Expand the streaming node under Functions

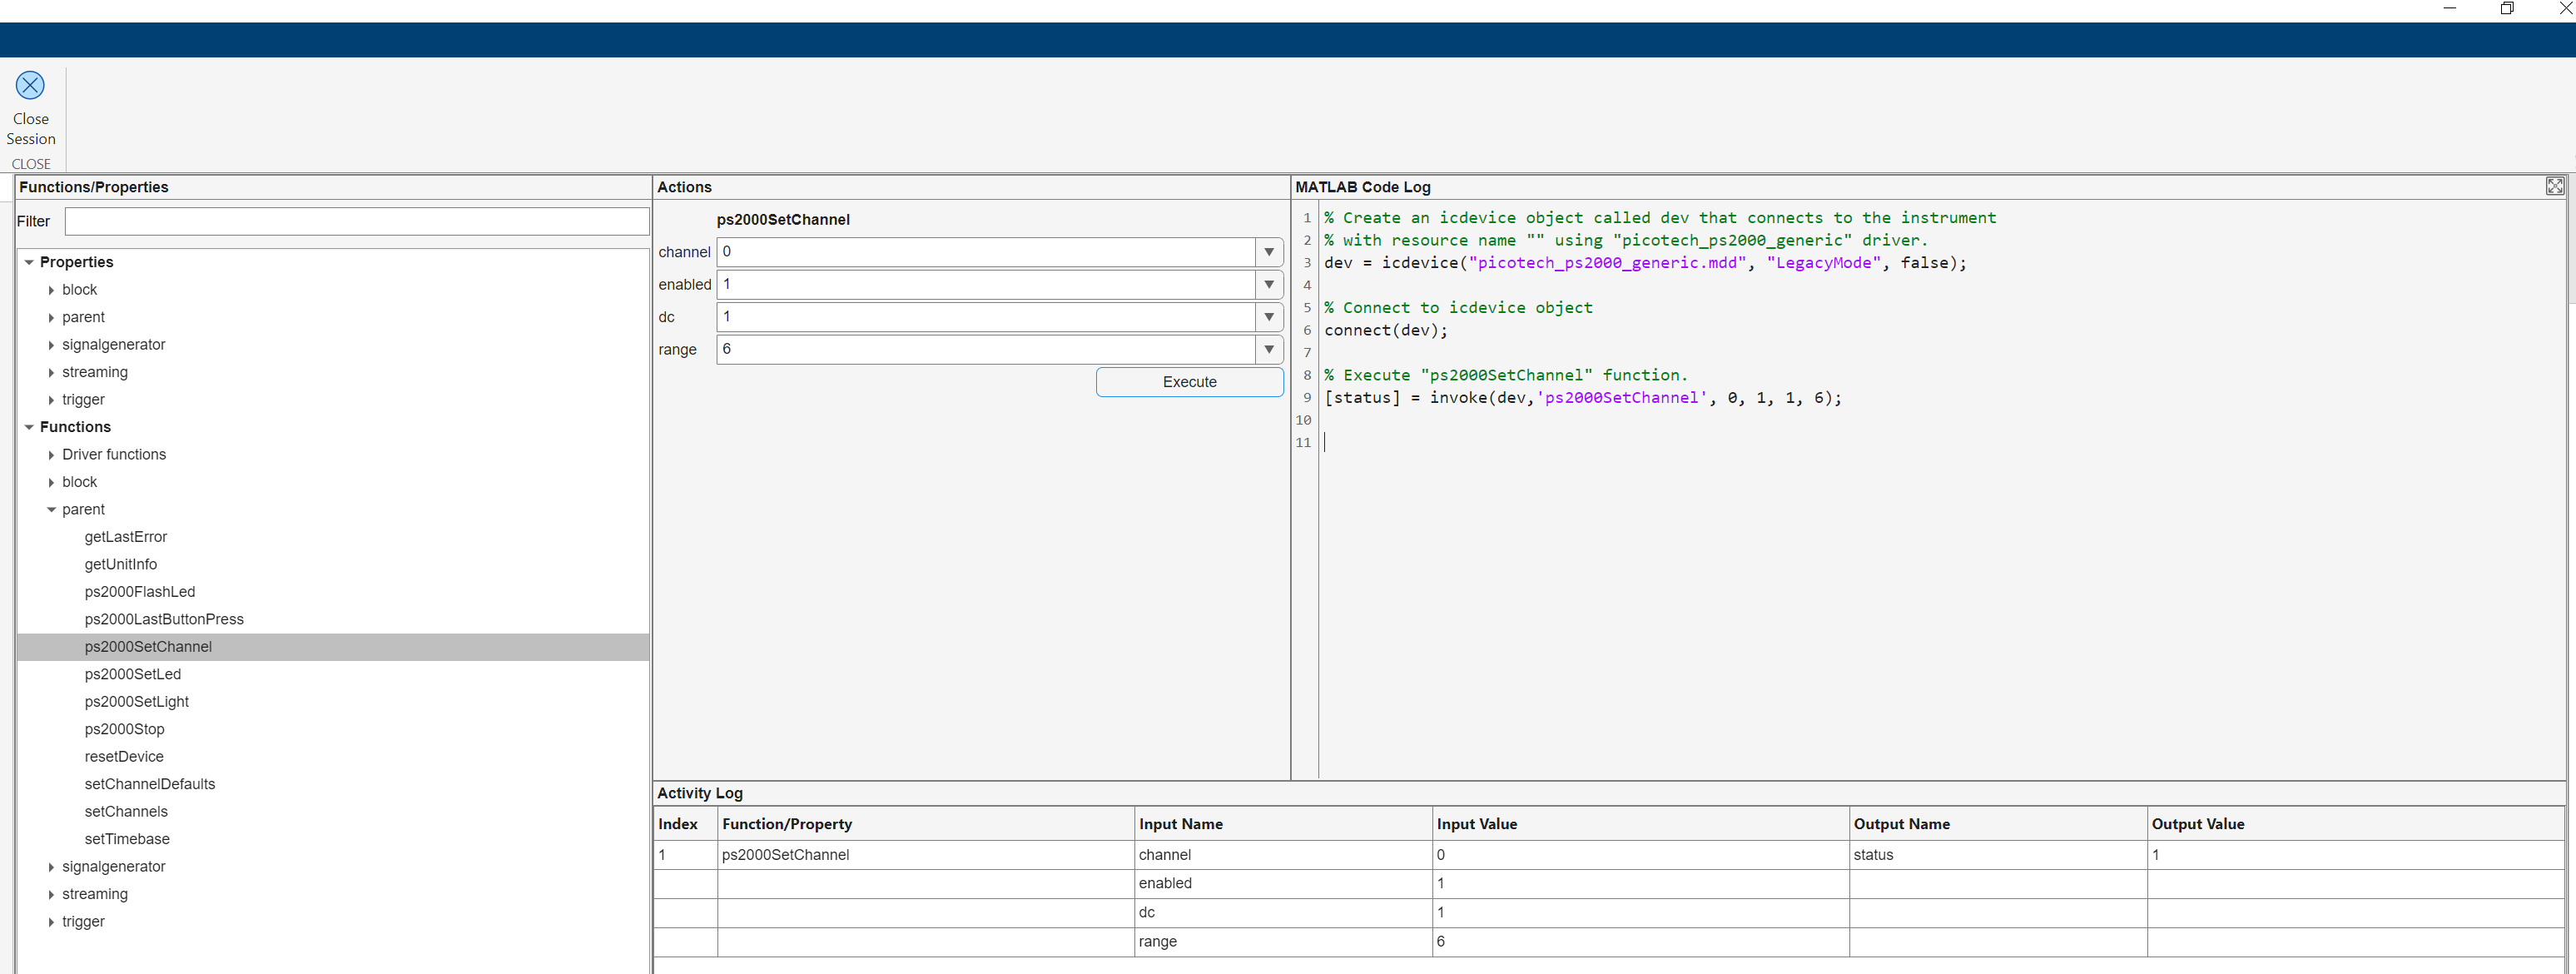(x=51, y=895)
